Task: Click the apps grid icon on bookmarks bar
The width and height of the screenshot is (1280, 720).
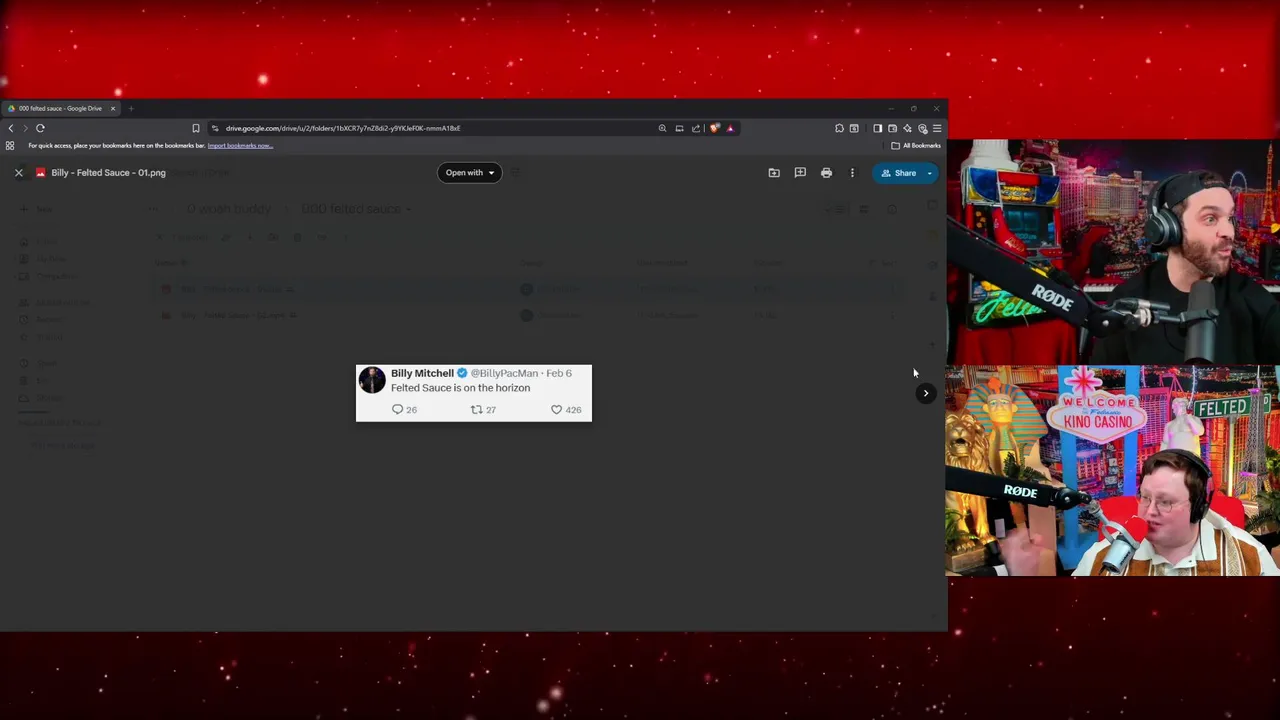Action: click(x=10, y=146)
